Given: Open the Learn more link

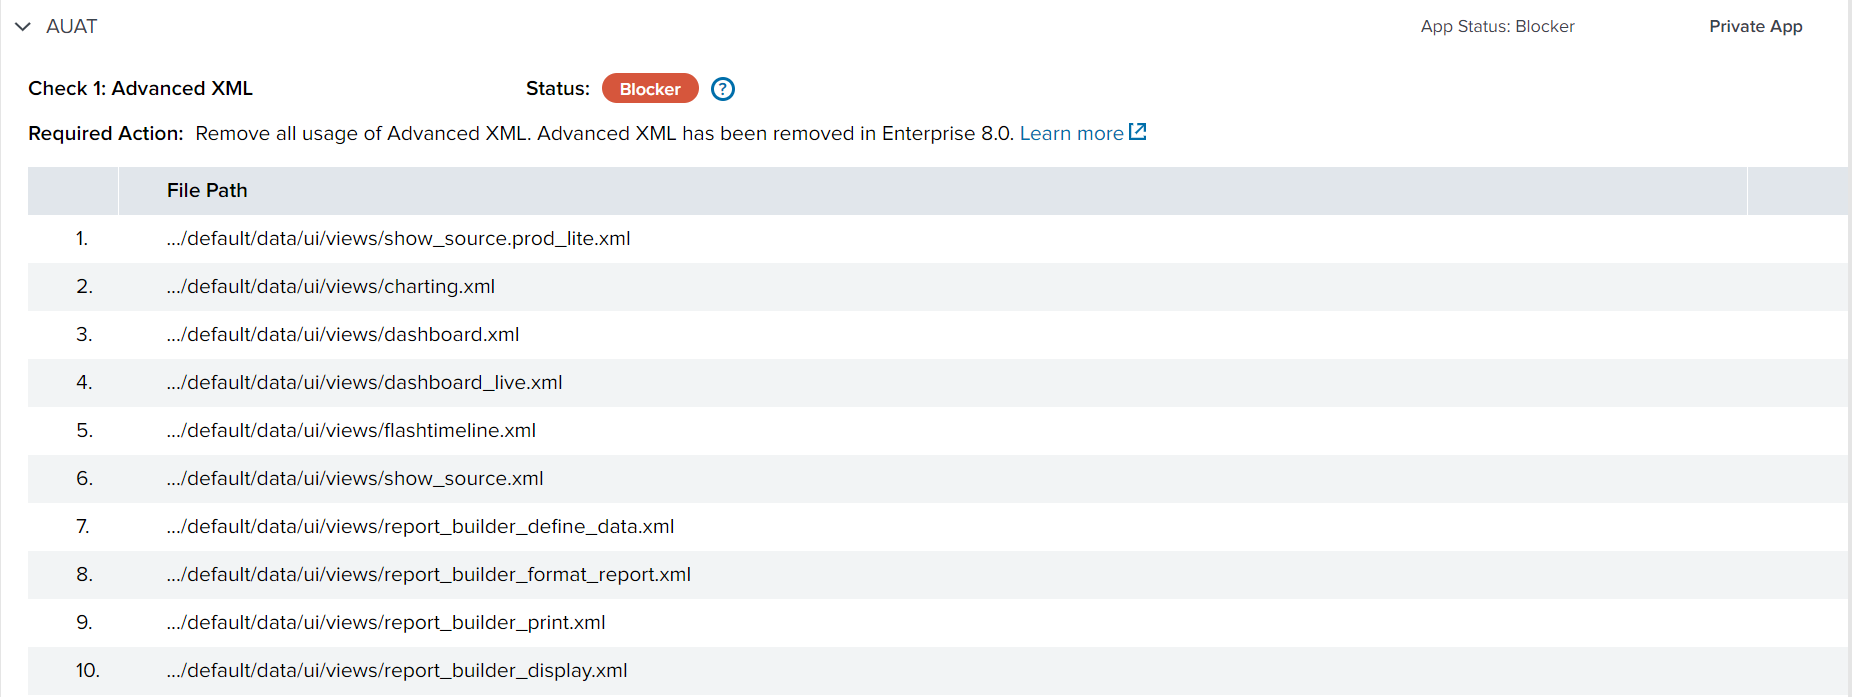Looking at the screenshot, I should coord(1071,133).
